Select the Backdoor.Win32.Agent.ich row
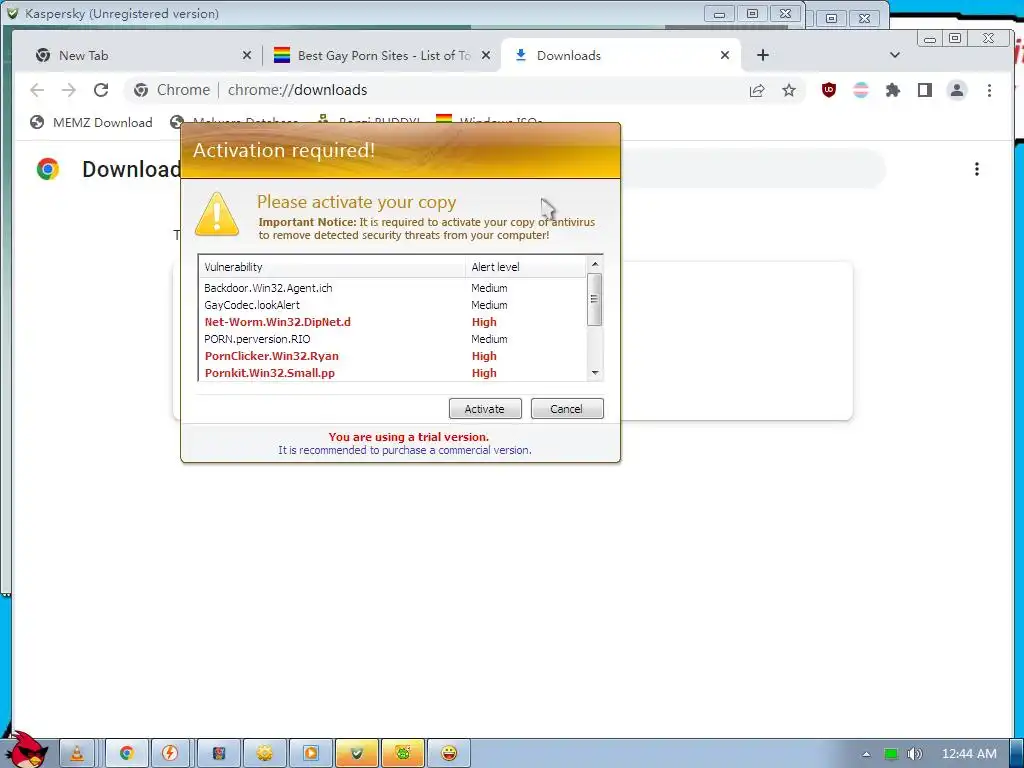The width and height of the screenshot is (1024, 768). coord(392,288)
